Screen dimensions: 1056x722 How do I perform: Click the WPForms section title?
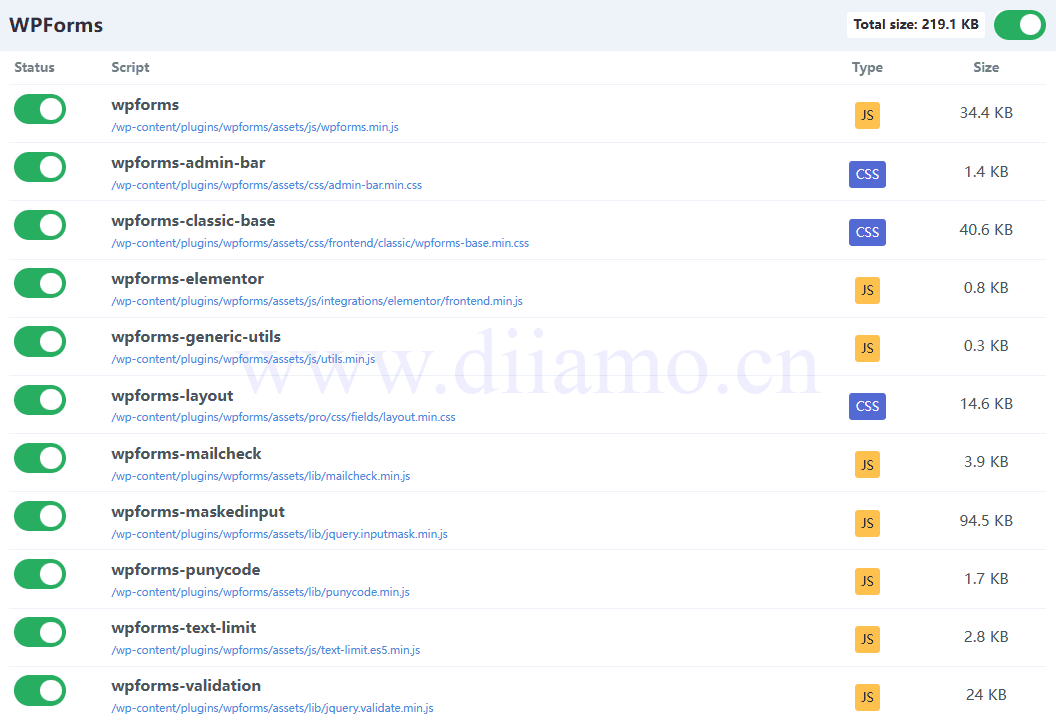(x=56, y=25)
